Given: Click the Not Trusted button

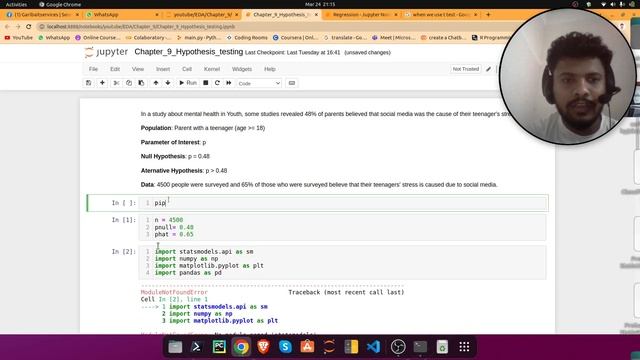Looking at the screenshot, I should tap(466, 69).
